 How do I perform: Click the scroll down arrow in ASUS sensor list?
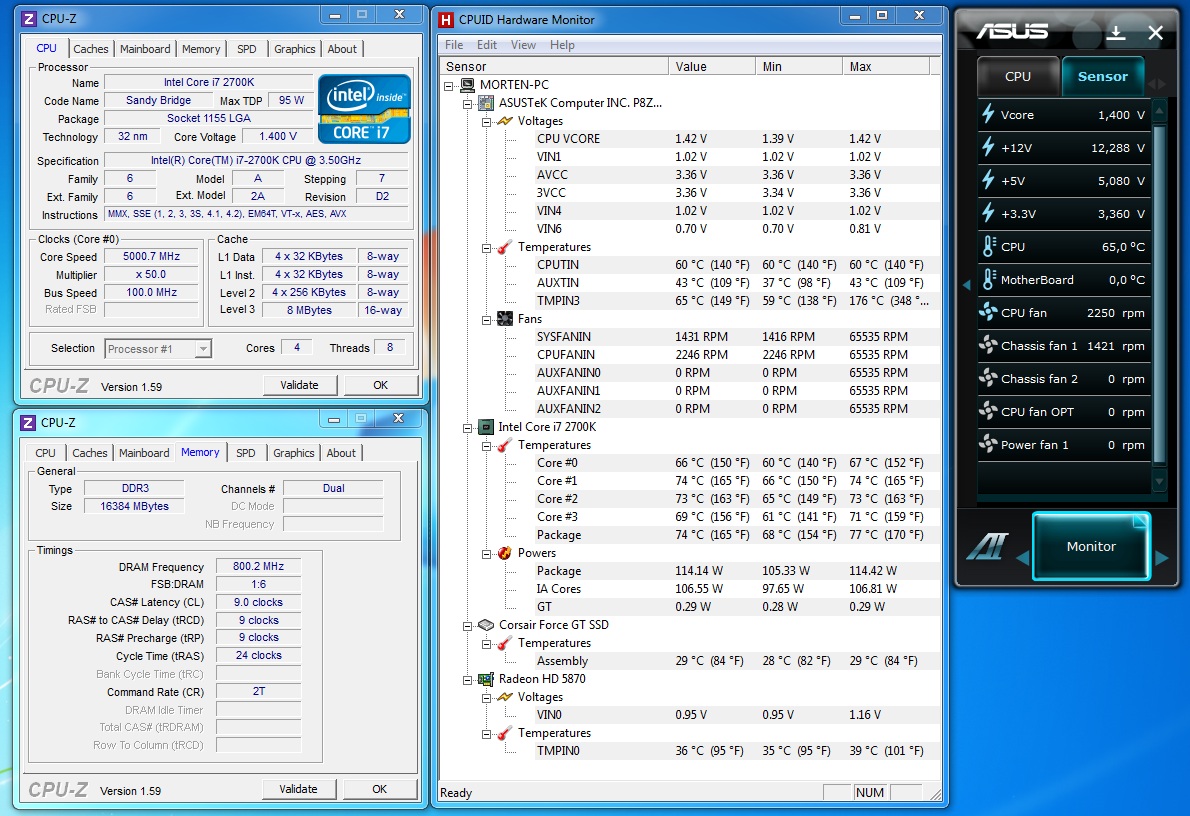tap(1159, 480)
